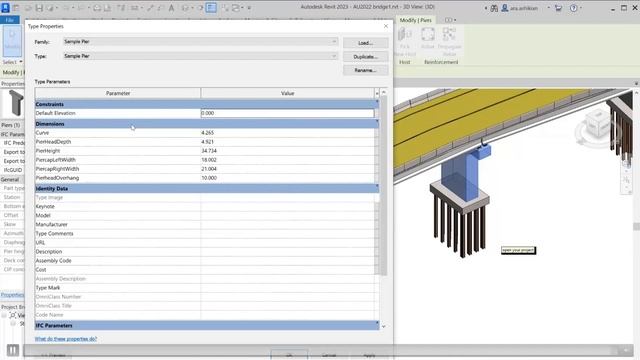Click the Load... button

click(365, 43)
